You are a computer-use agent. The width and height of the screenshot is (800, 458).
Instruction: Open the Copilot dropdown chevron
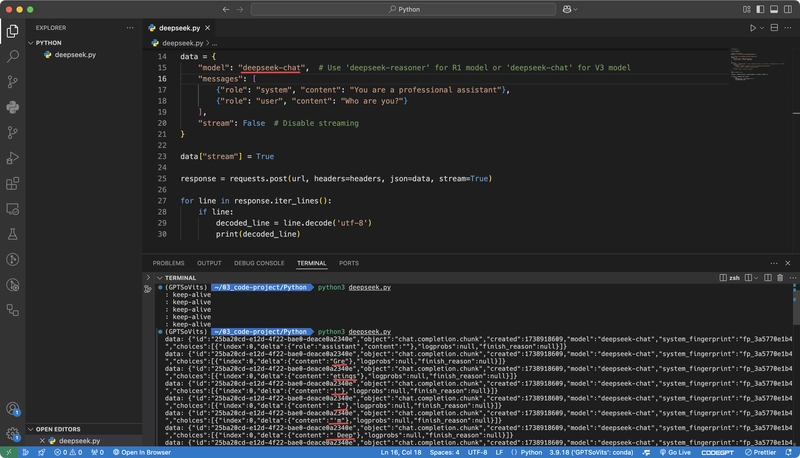point(576,9)
